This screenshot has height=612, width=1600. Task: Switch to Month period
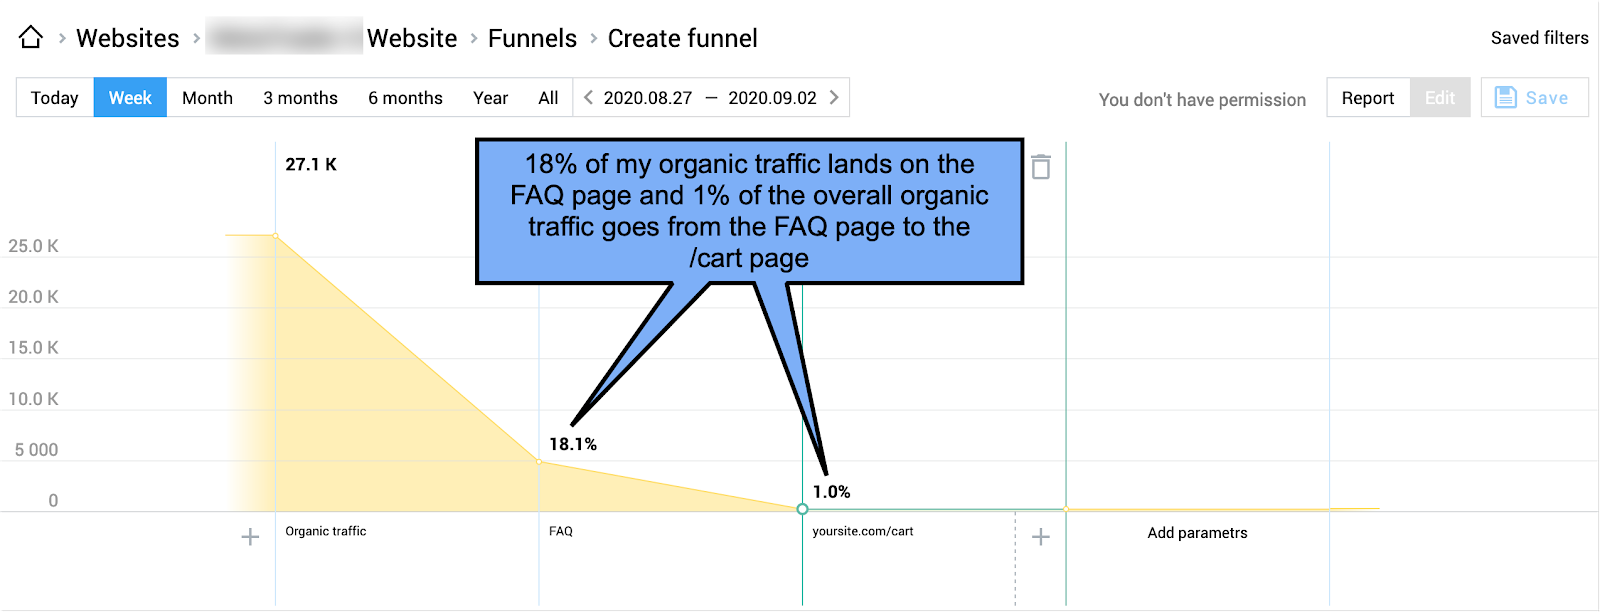point(207,98)
